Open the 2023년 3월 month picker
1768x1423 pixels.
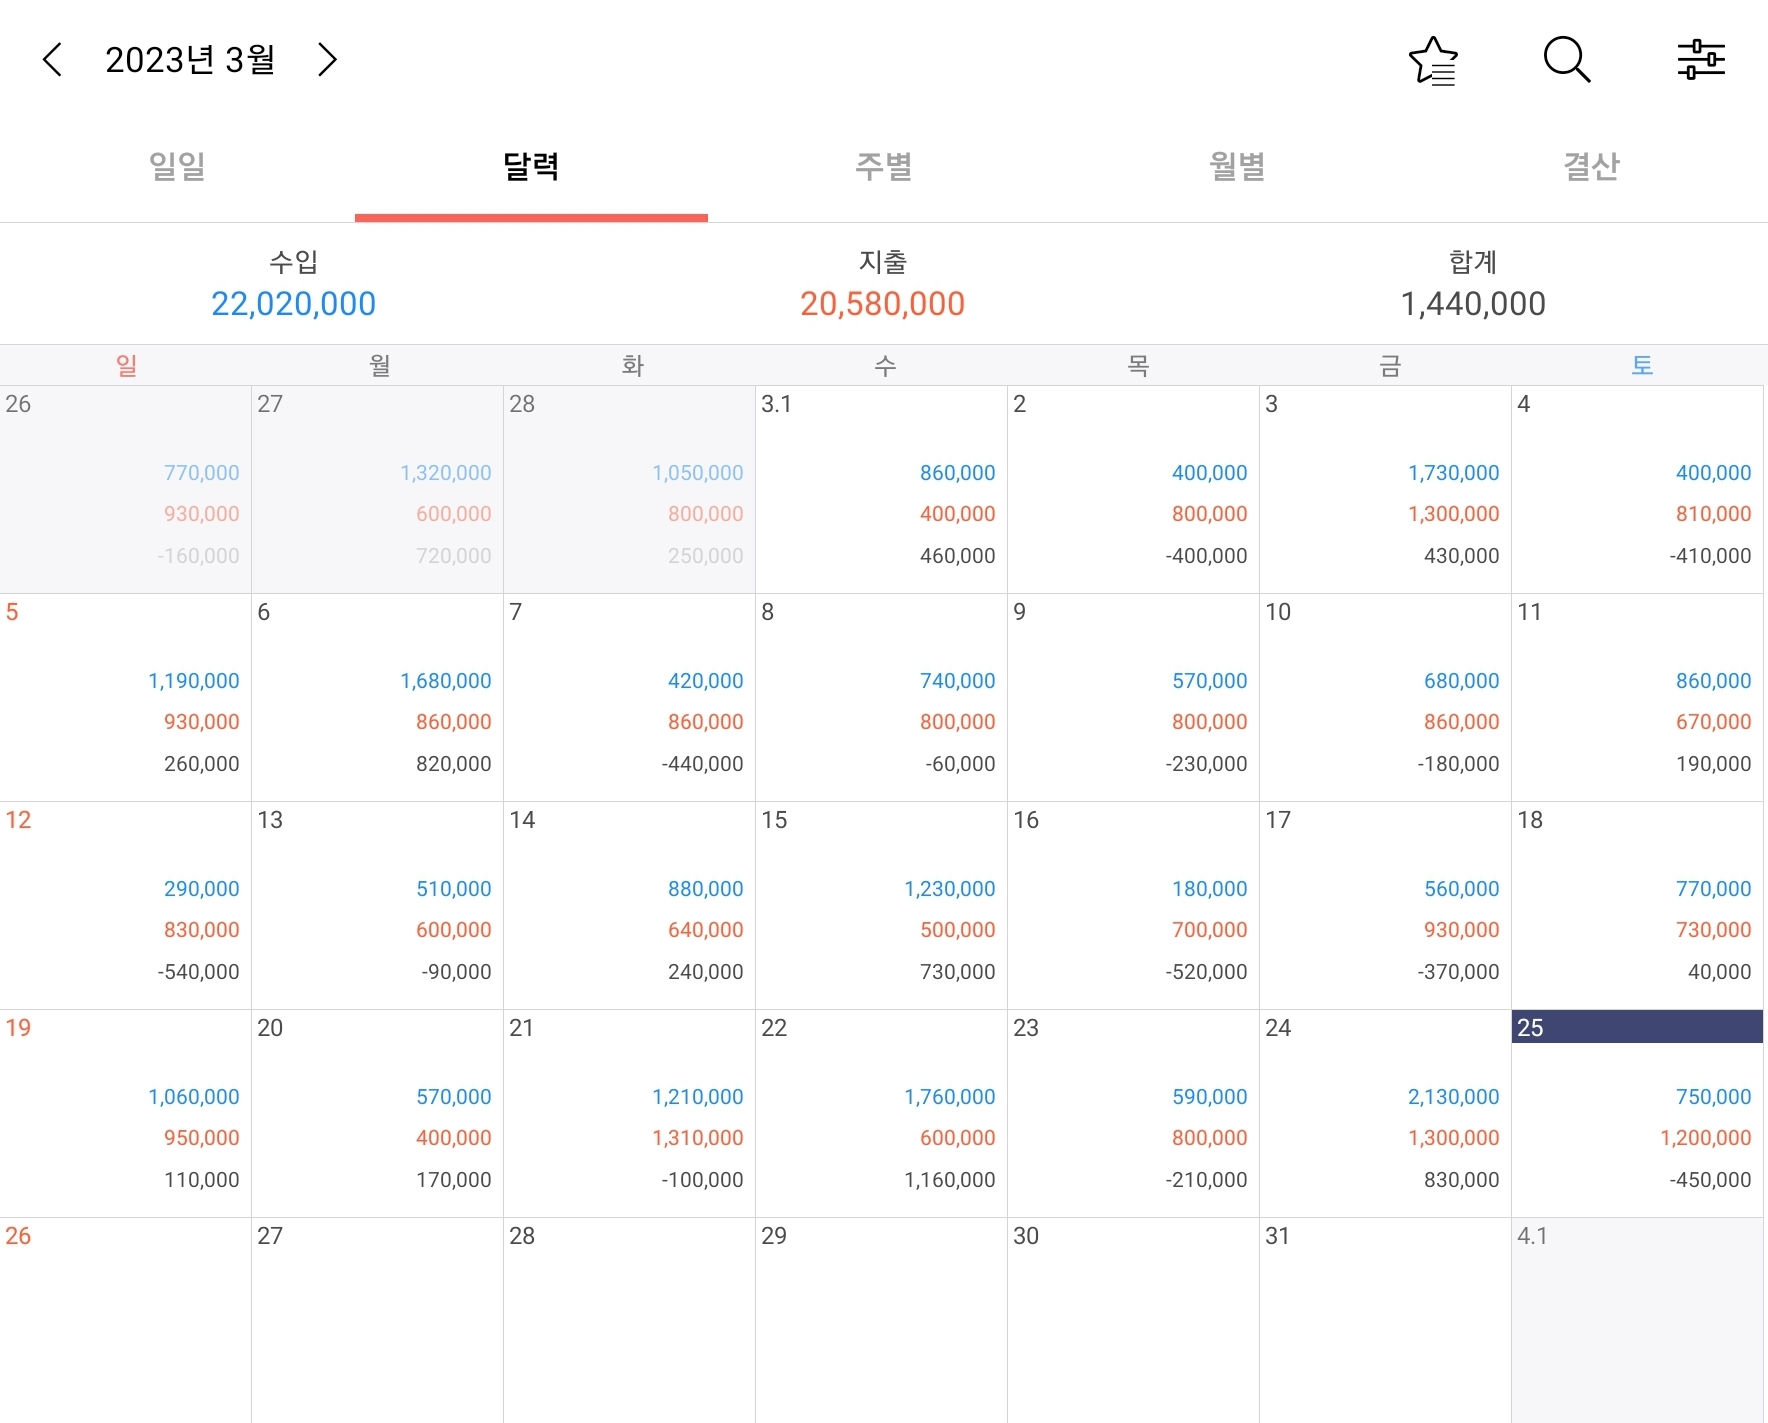click(x=190, y=60)
